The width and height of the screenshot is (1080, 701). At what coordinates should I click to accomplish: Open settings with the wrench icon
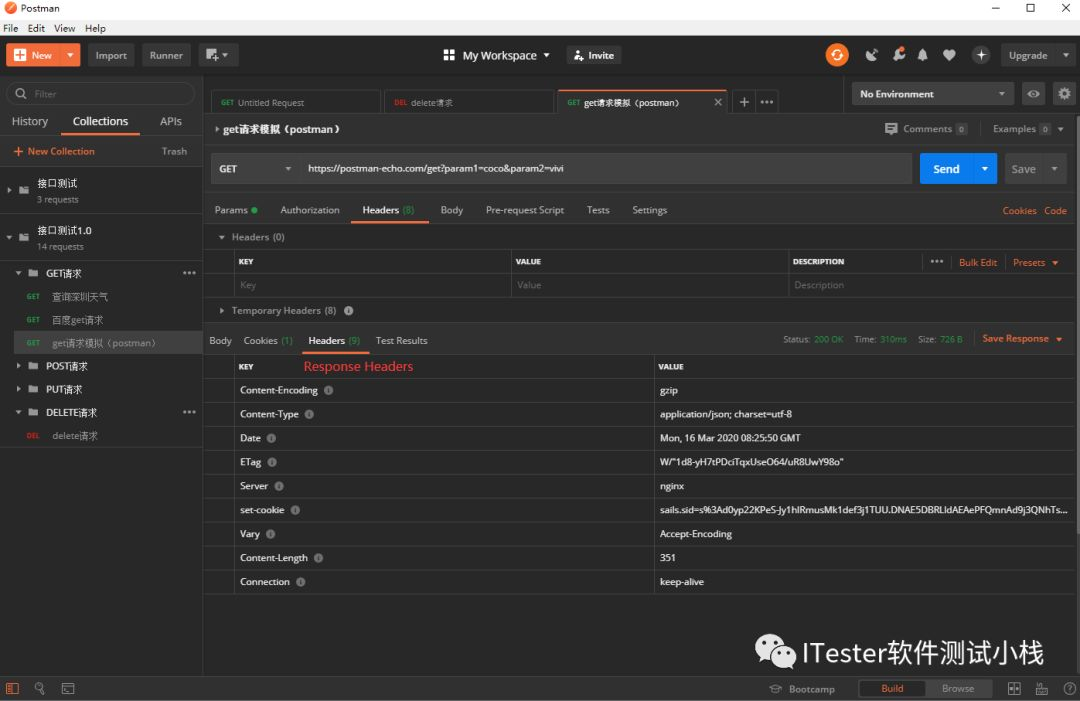pos(898,55)
